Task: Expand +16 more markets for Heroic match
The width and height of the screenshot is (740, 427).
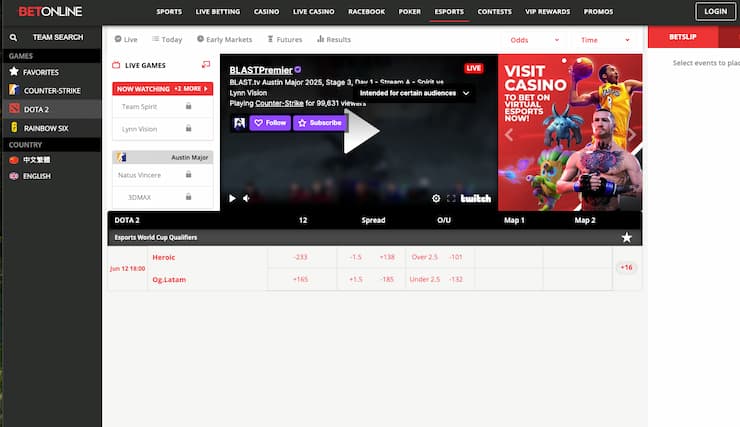Action: pyautogui.click(x=626, y=268)
